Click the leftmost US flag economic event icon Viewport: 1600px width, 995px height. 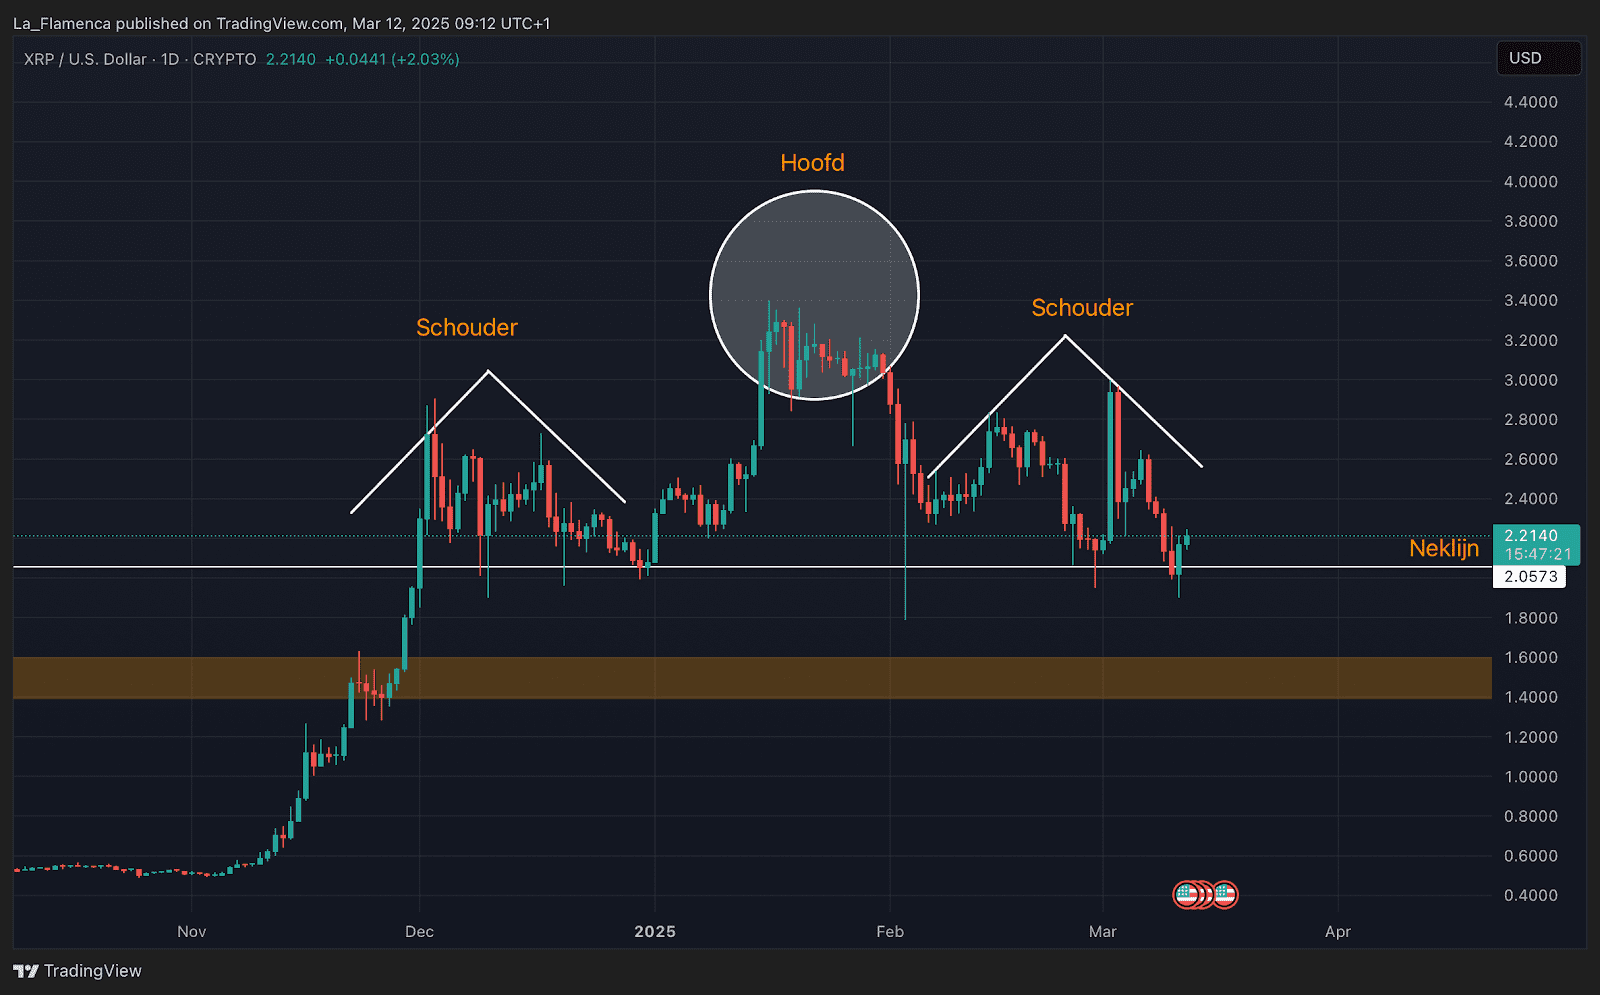pos(1187,894)
